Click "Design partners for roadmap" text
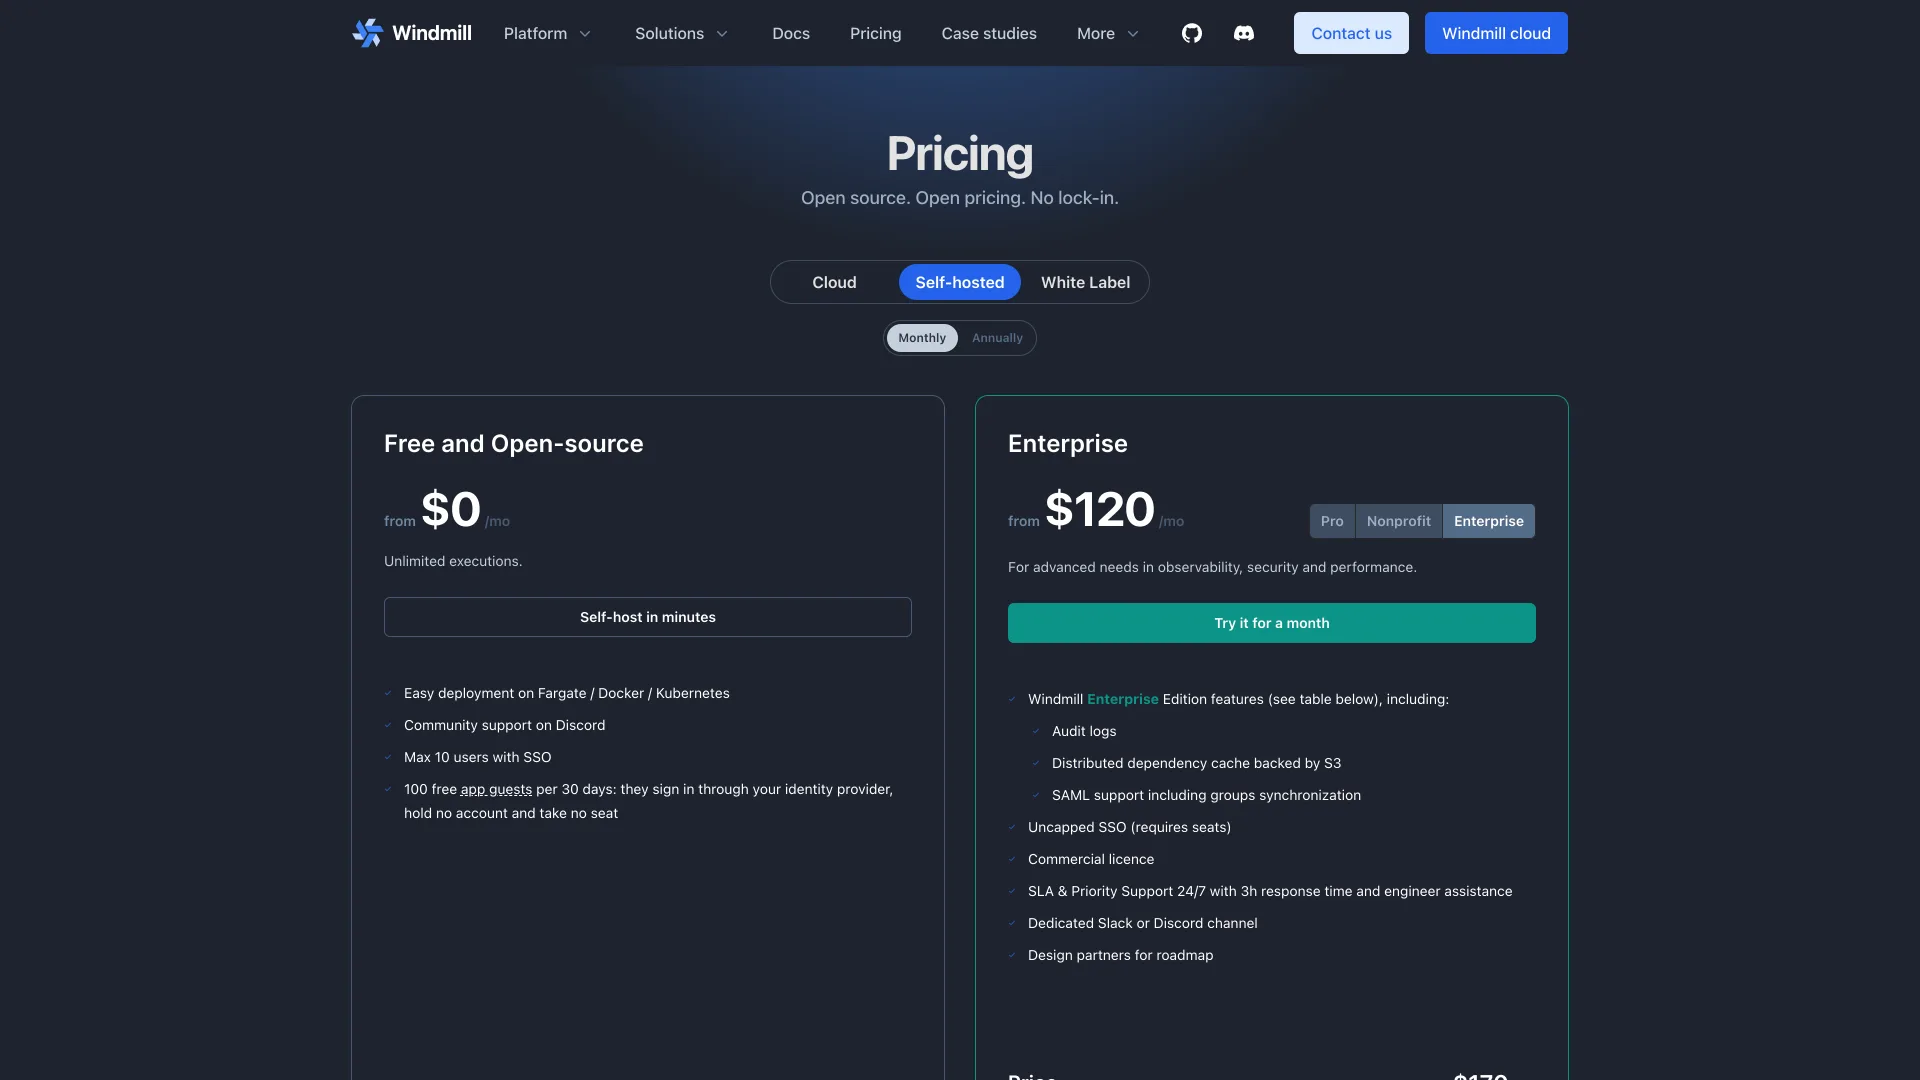Image resolution: width=1920 pixels, height=1080 pixels. click(x=1120, y=955)
